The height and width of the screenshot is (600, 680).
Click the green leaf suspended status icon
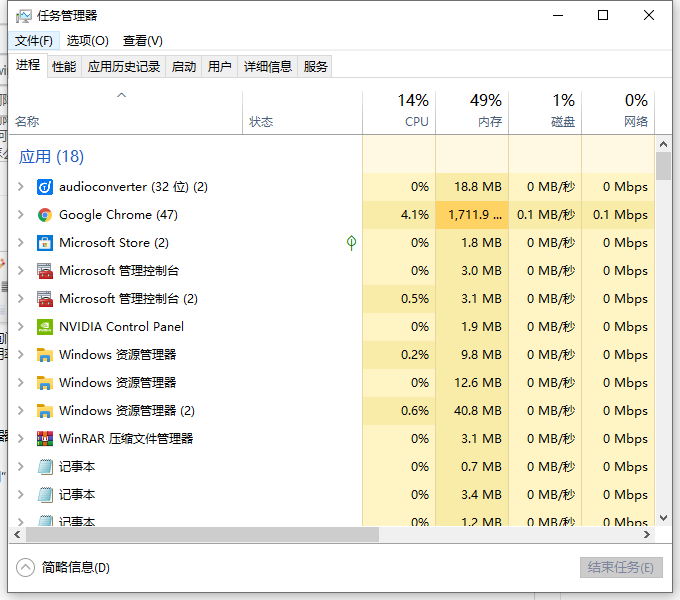tap(351, 243)
